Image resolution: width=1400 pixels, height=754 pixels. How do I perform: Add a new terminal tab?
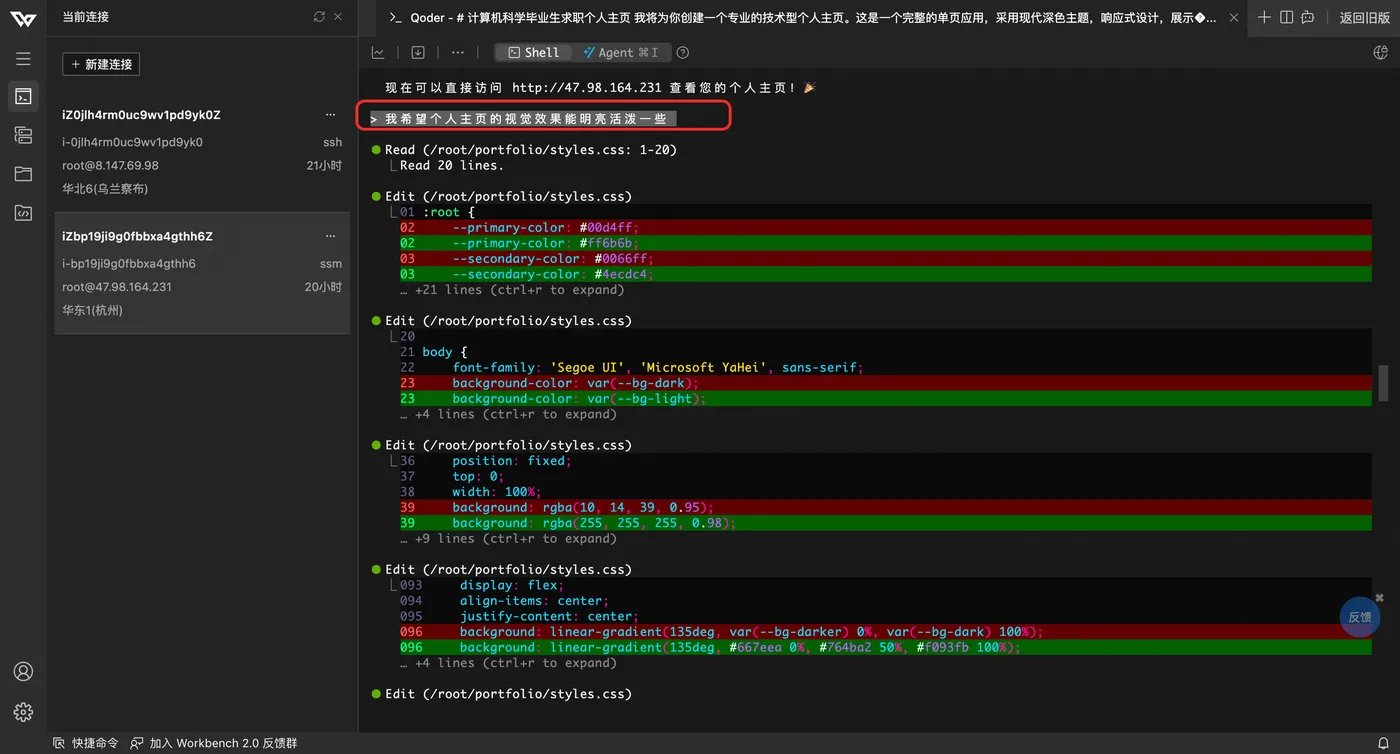(x=1264, y=17)
